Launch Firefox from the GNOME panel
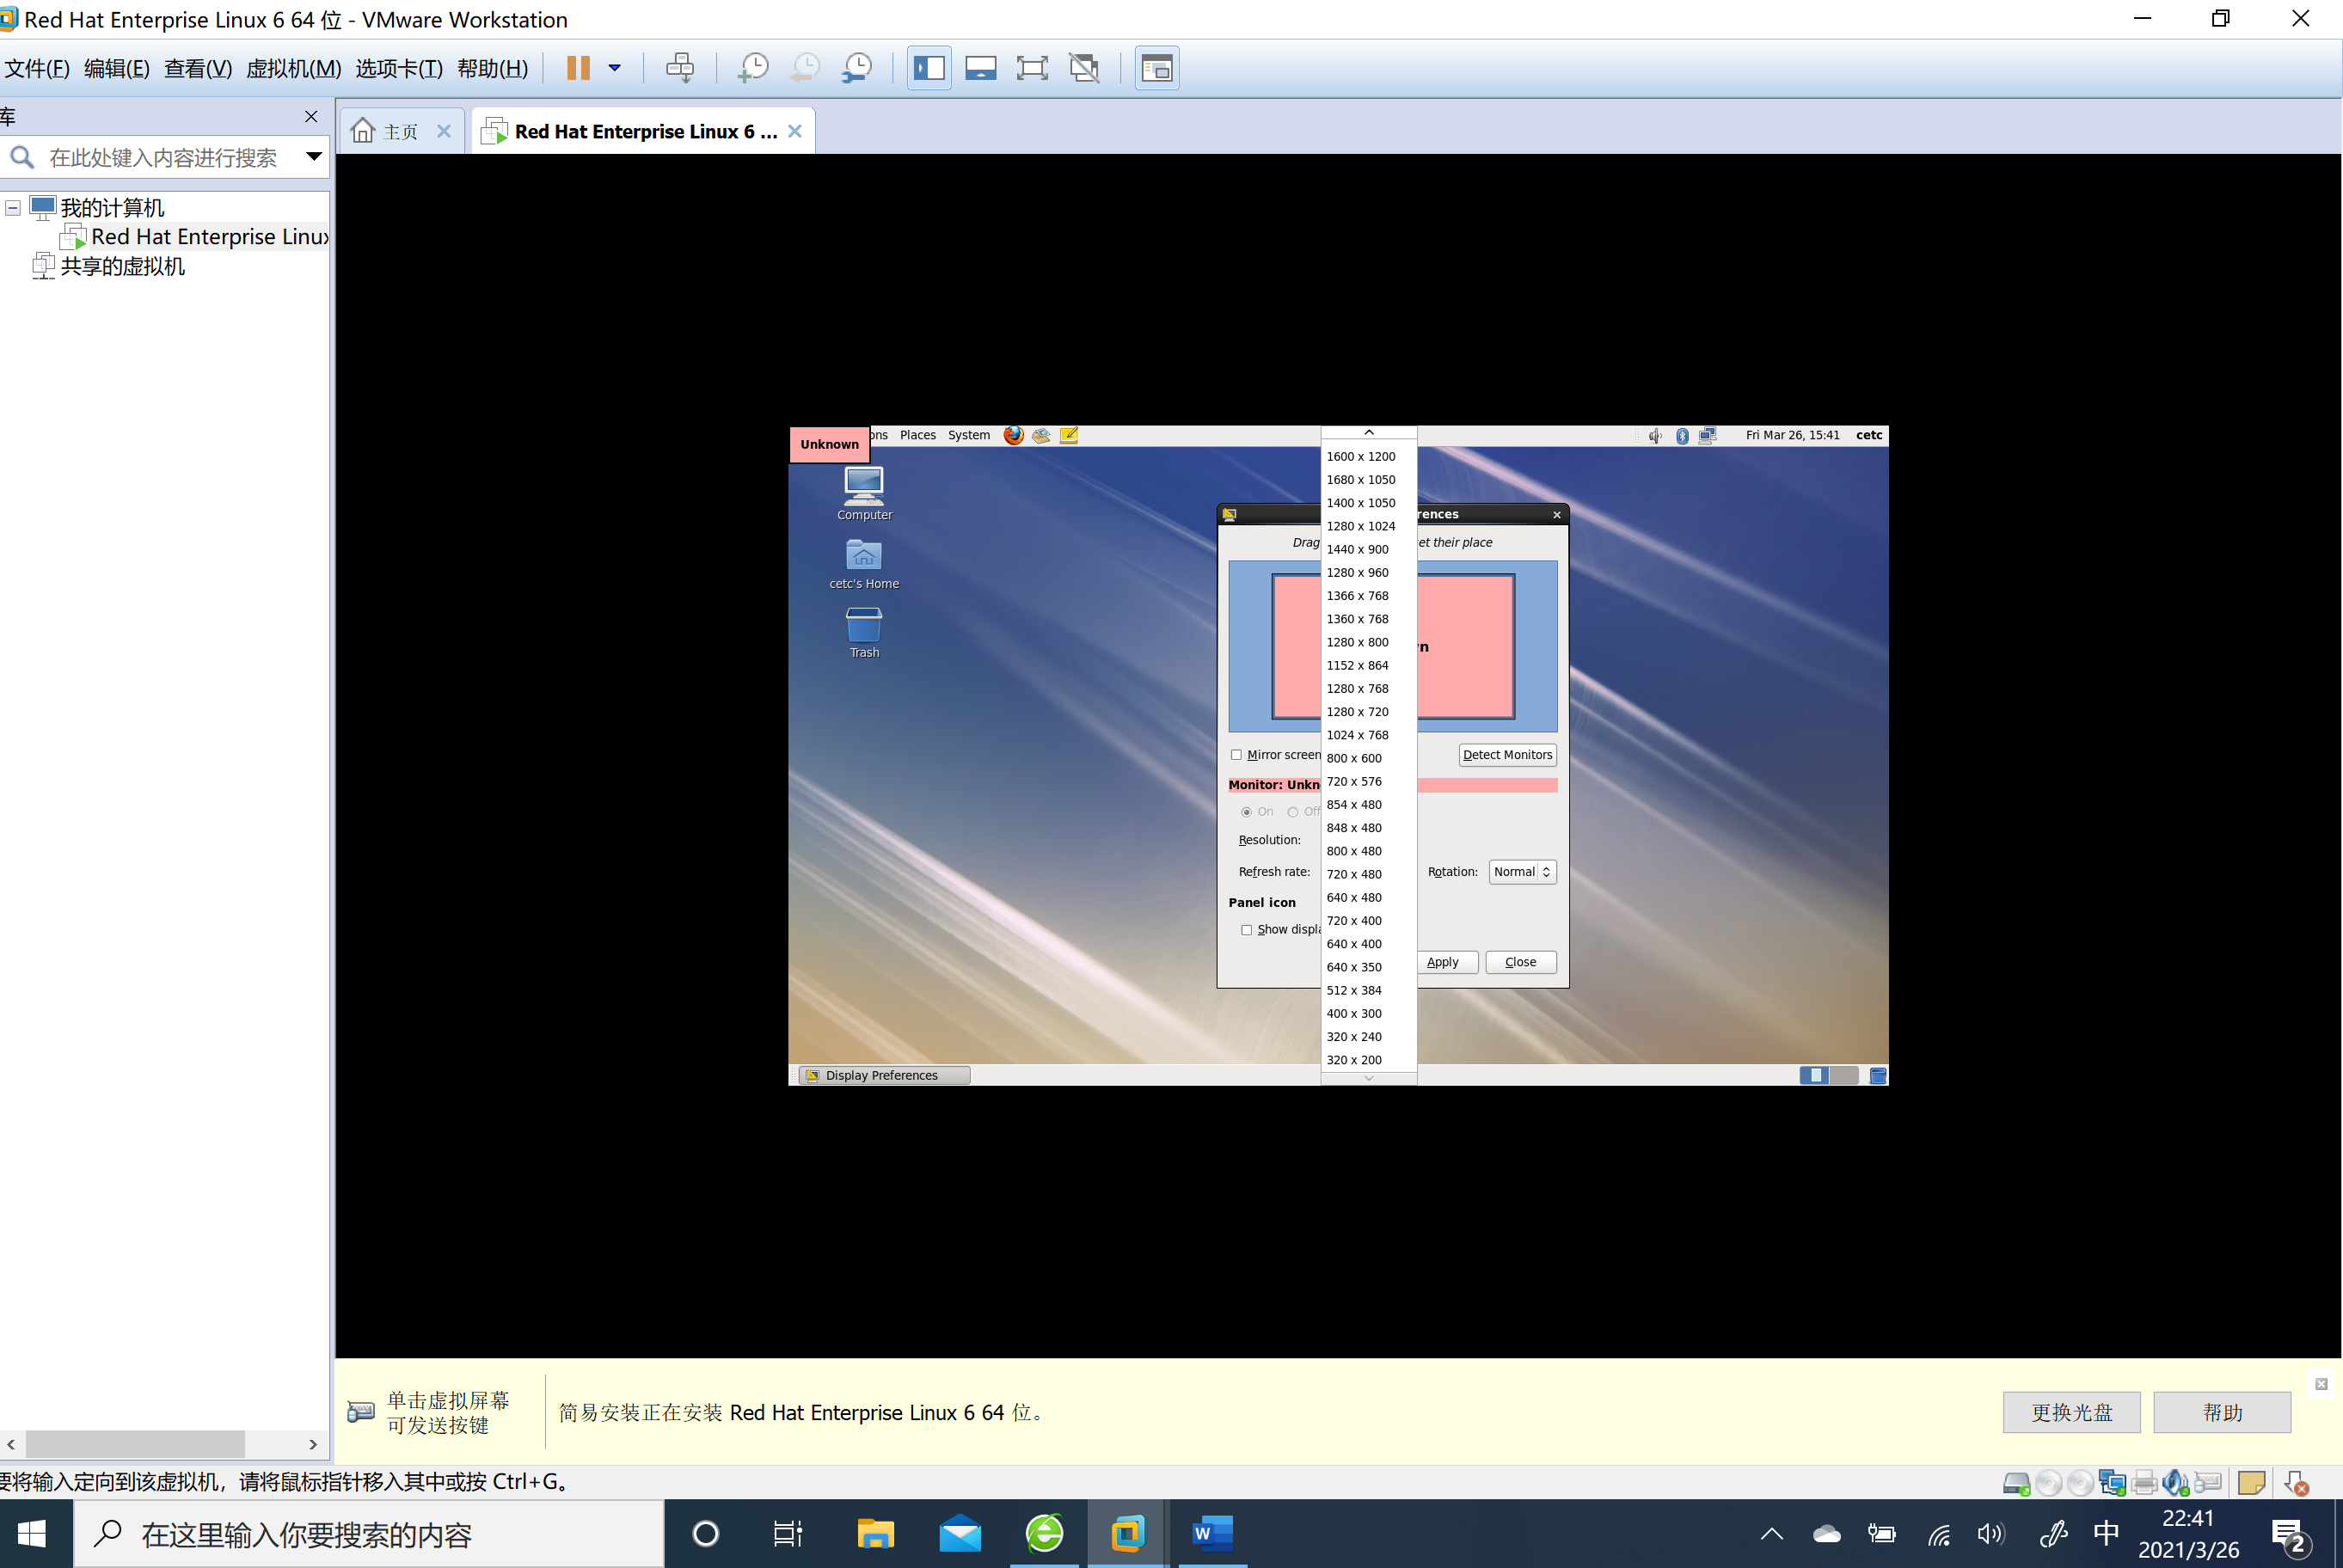The width and height of the screenshot is (2343, 1568). [1013, 435]
